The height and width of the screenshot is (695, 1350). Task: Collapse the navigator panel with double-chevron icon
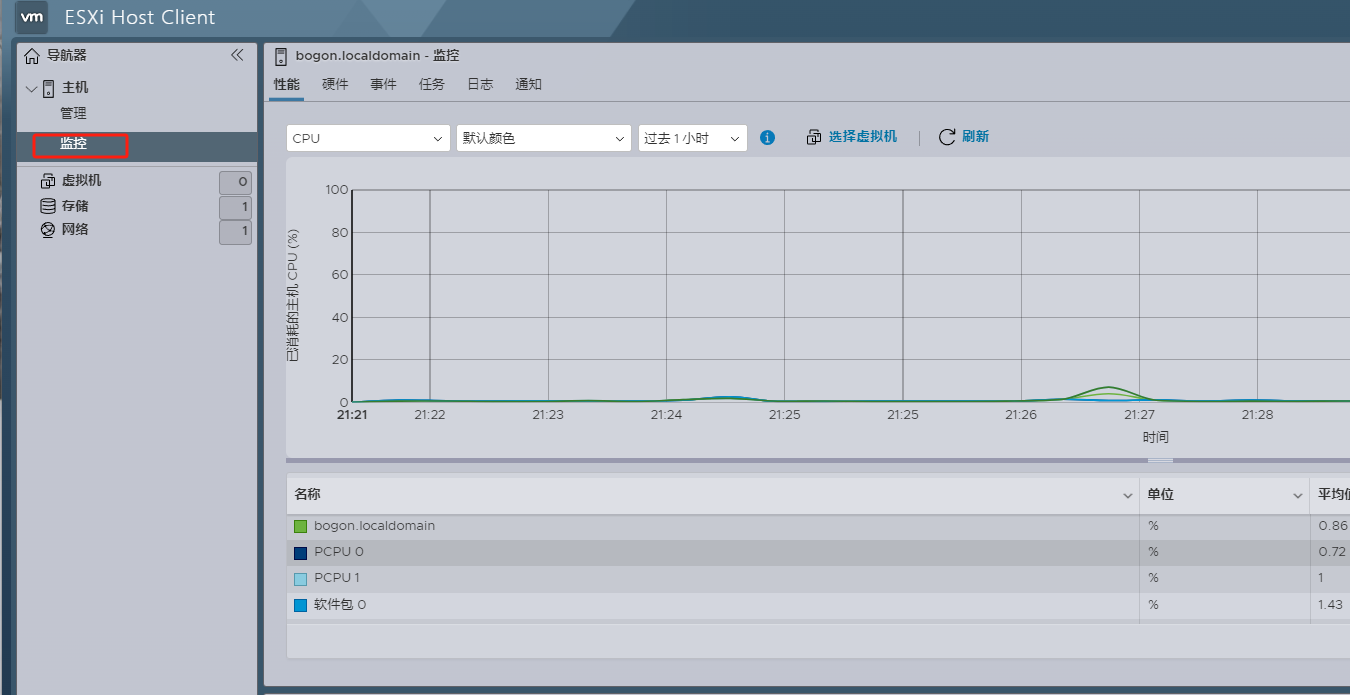(x=237, y=55)
